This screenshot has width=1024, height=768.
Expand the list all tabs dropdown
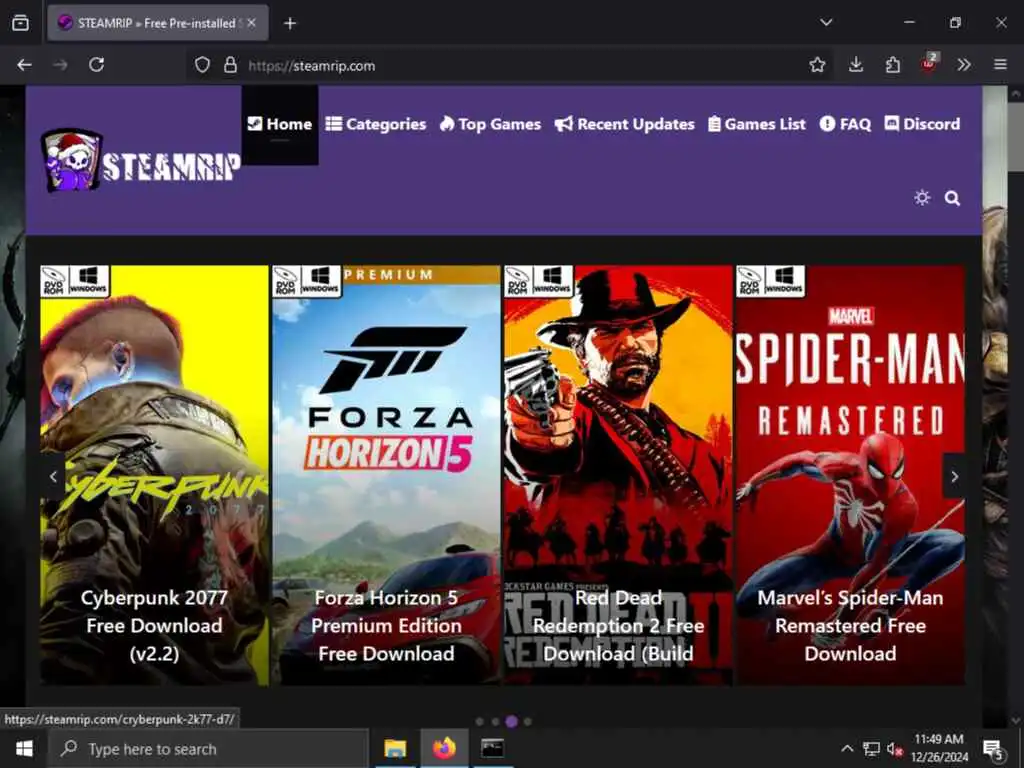pos(826,22)
